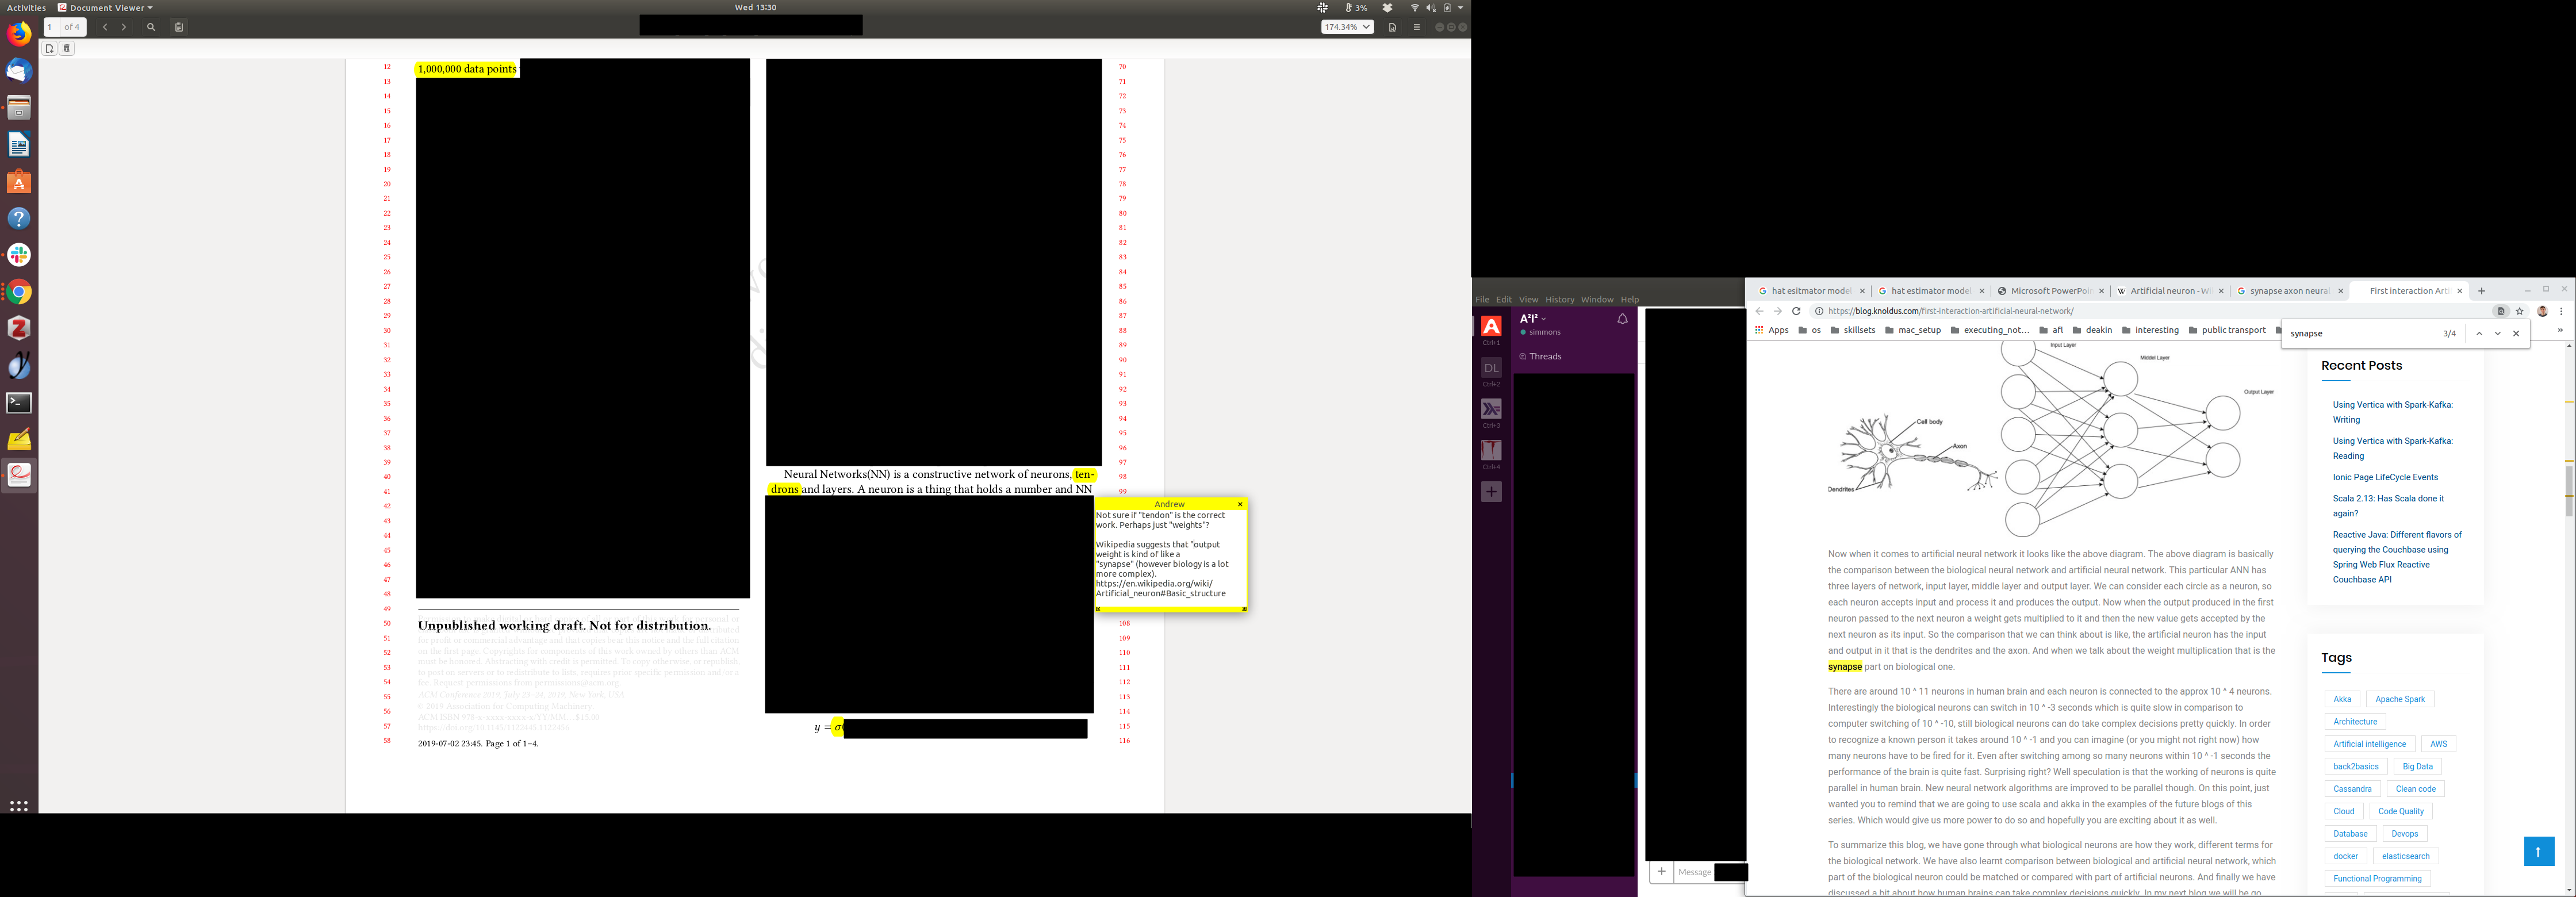Screen dimensions: 2576x897
Task: Open the Ionic Page LifeCycle Events post
Action: (x=2385, y=477)
